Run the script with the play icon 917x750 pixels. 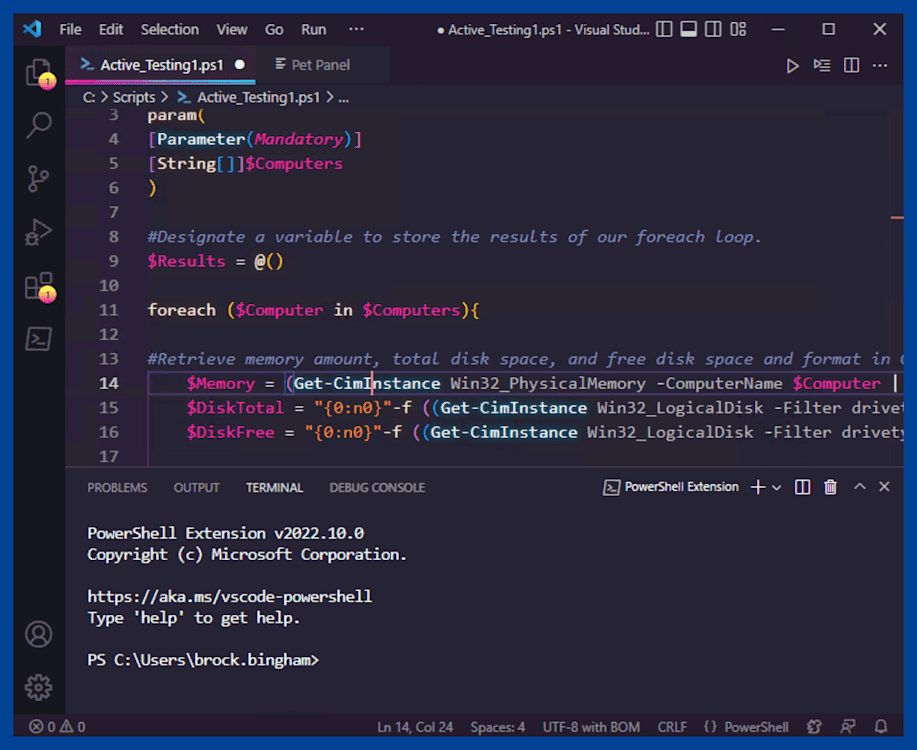[792, 66]
